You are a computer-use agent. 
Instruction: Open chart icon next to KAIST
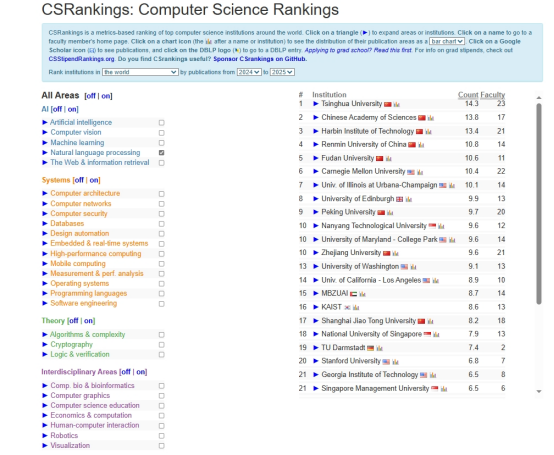coord(356,307)
